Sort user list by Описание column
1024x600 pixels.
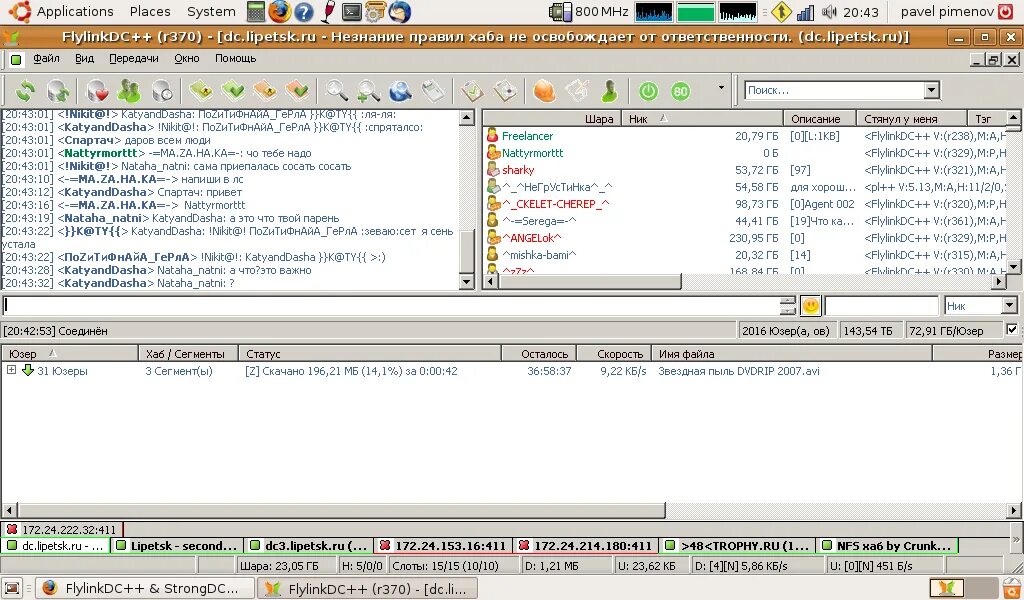click(820, 118)
